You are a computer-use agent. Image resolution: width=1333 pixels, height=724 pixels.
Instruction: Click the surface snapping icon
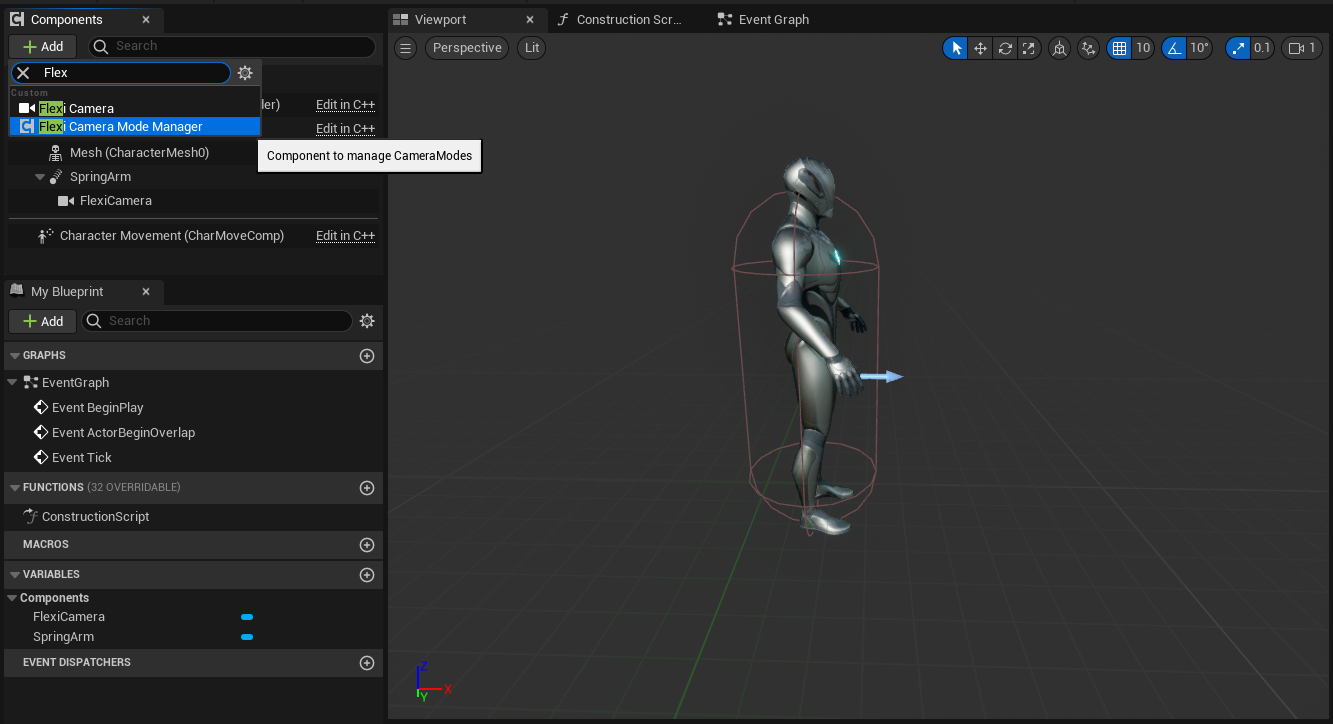[1089, 48]
